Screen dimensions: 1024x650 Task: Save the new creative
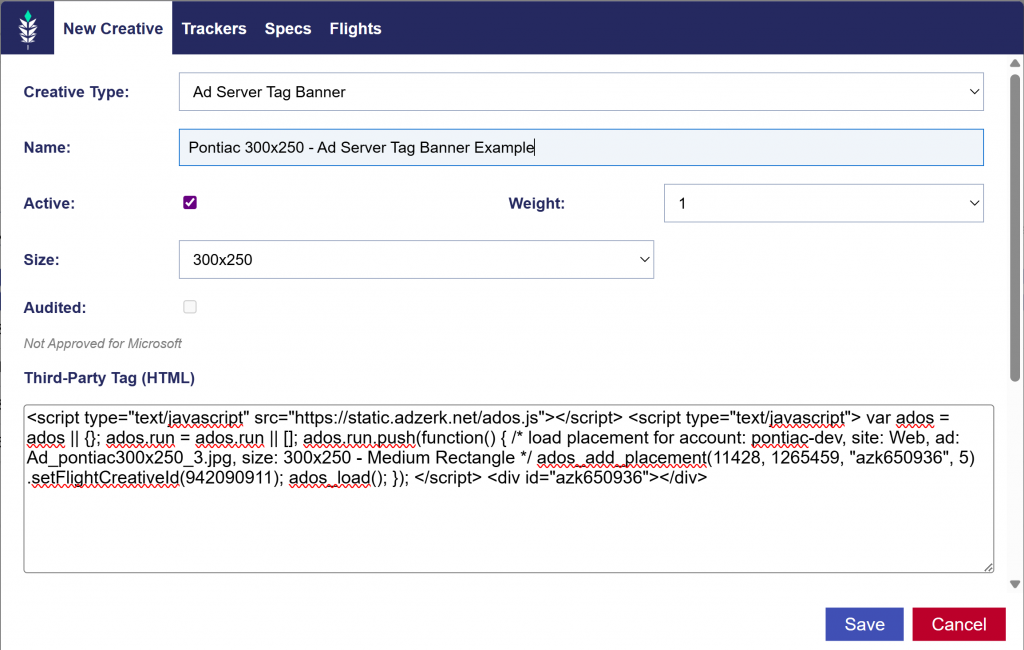864,624
